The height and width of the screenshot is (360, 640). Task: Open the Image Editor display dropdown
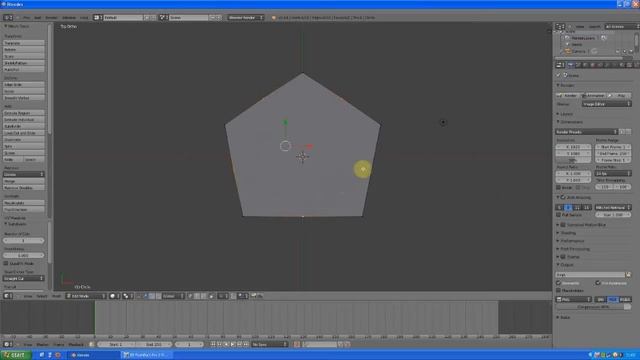click(607, 104)
